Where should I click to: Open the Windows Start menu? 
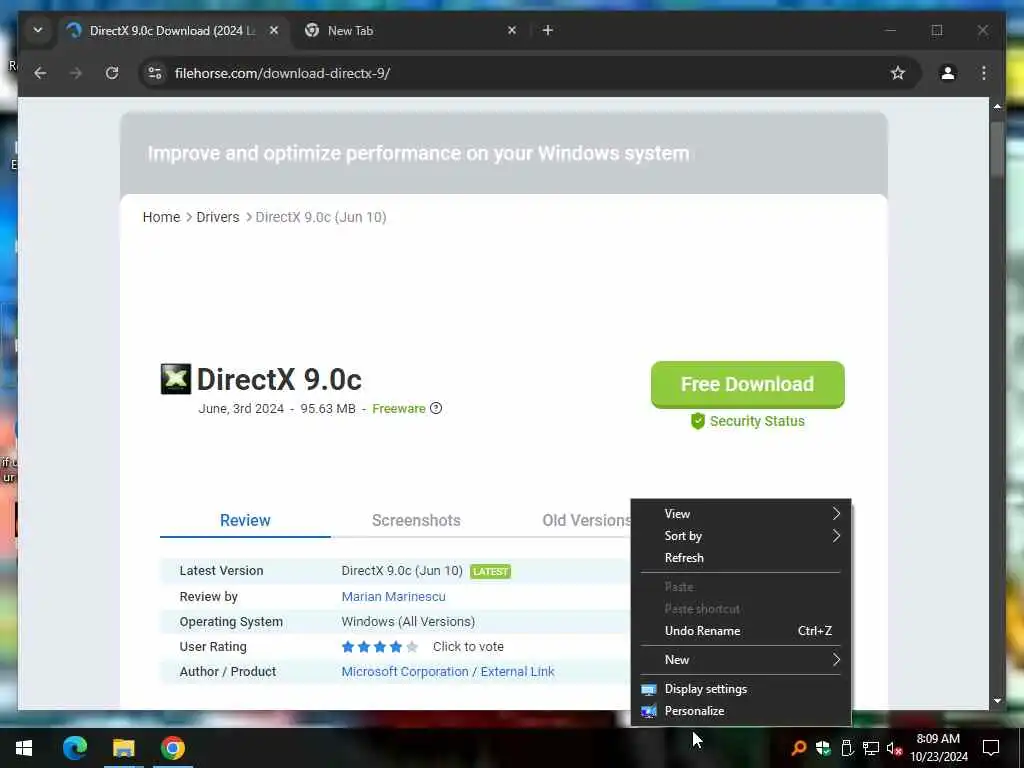coord(24,748)
